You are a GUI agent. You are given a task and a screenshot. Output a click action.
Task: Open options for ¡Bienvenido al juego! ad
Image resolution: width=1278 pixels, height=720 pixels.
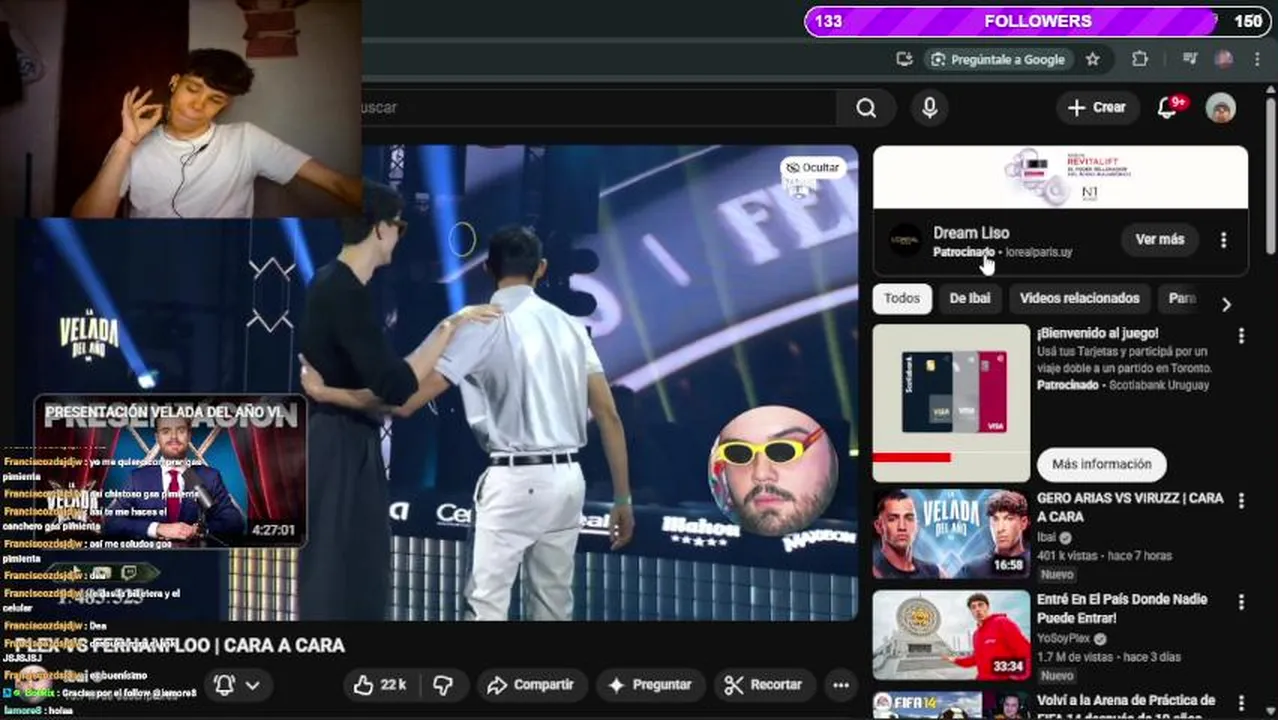click(1241, 337)
